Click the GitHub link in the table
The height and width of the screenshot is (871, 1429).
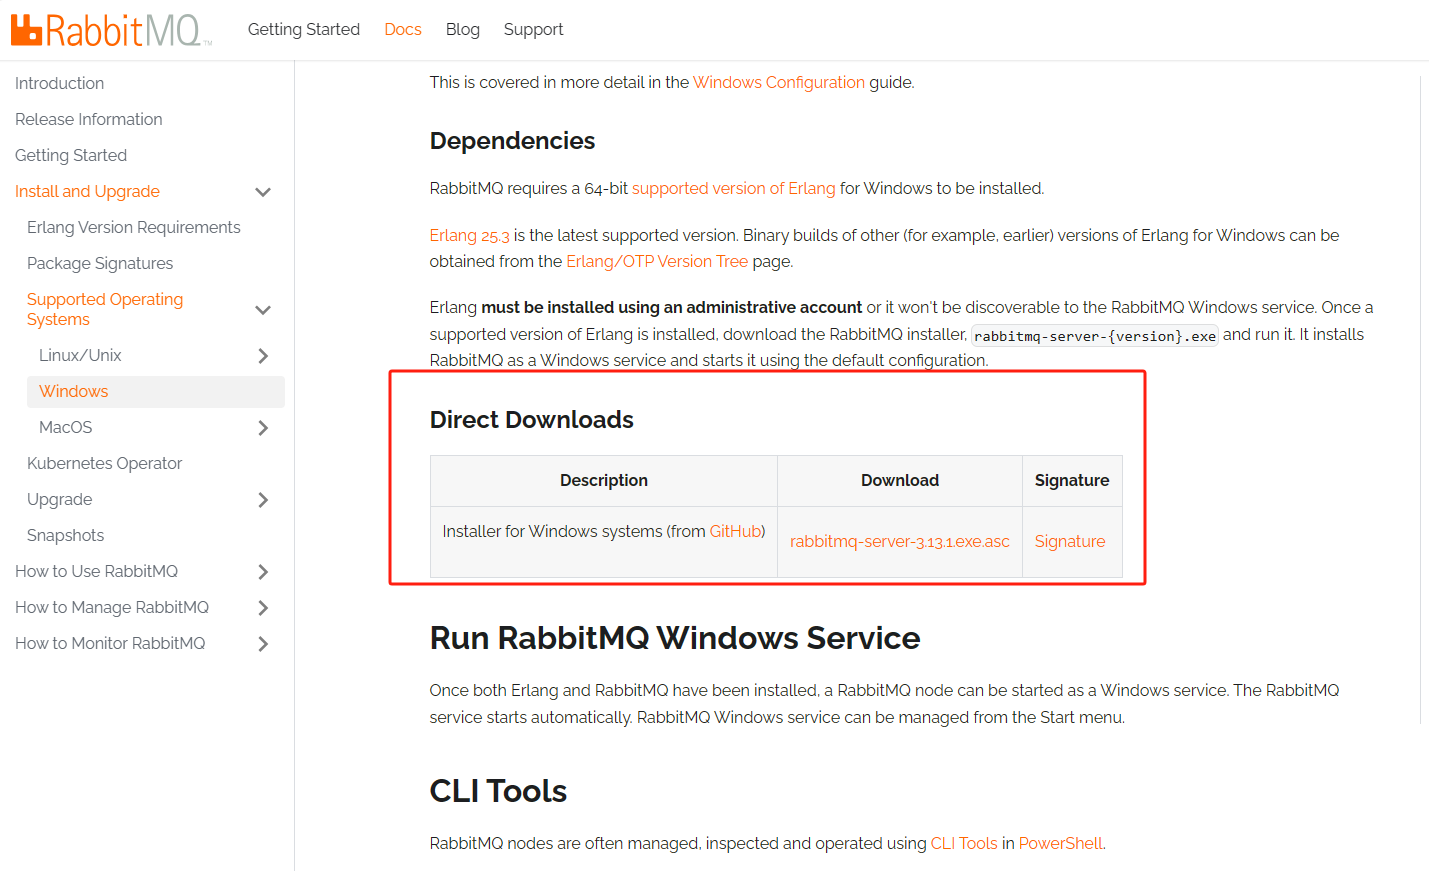(x=735, y=531)
